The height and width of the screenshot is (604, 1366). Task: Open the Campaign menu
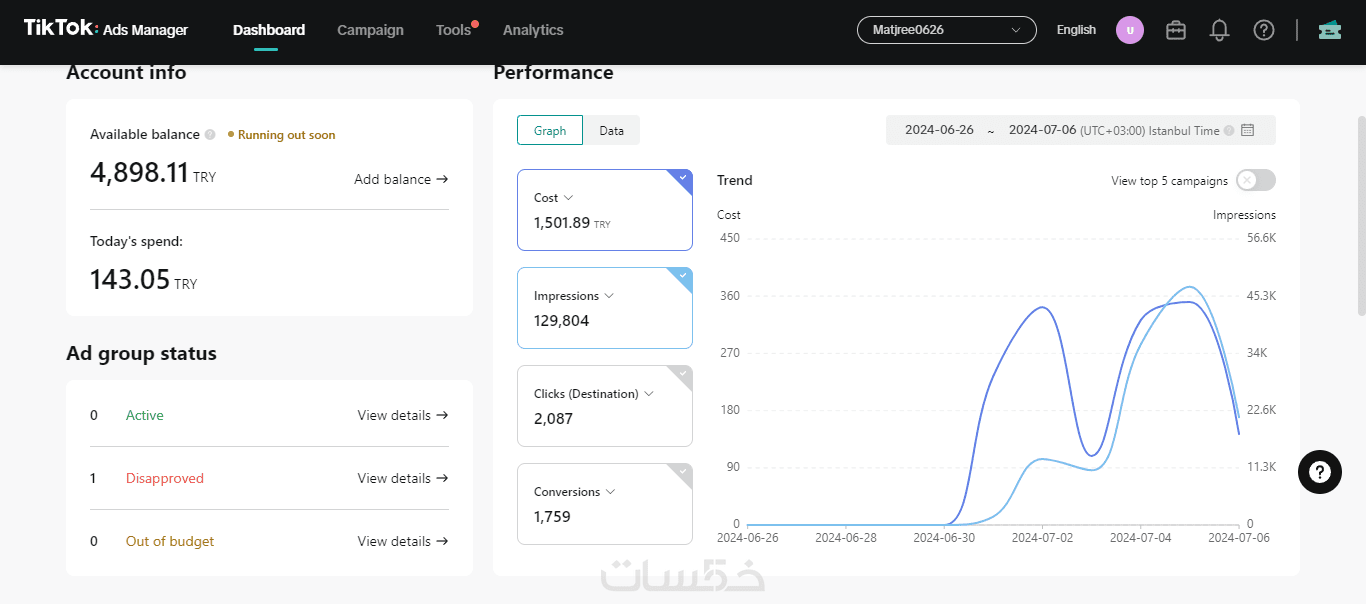pyautogui.click(x=370, y=30)
